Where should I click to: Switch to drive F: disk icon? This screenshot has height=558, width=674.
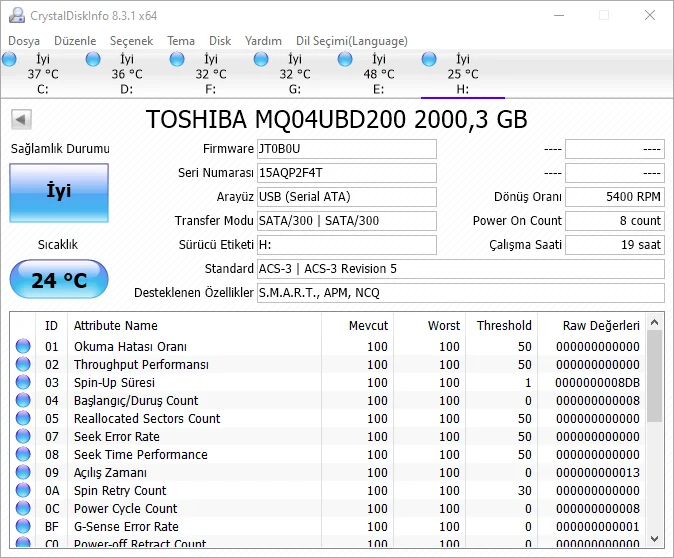178,60
